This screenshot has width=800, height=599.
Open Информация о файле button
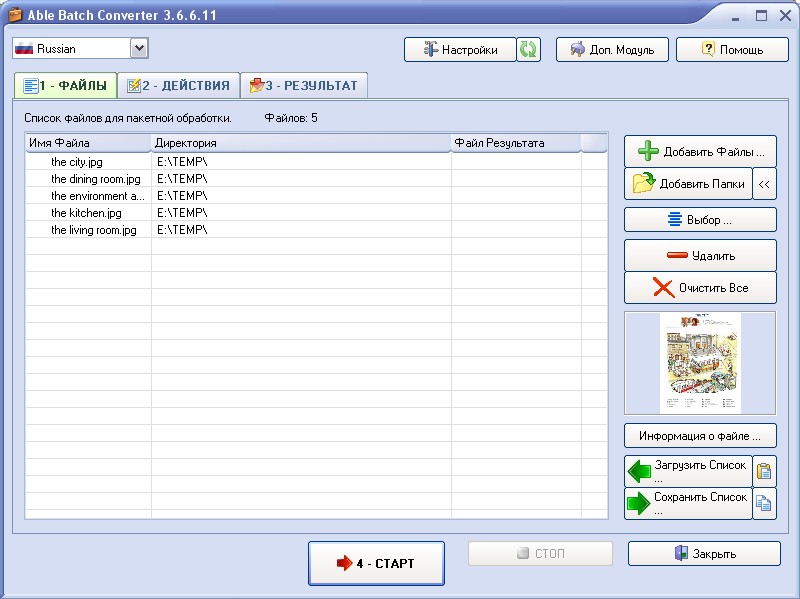pos(700,436)
